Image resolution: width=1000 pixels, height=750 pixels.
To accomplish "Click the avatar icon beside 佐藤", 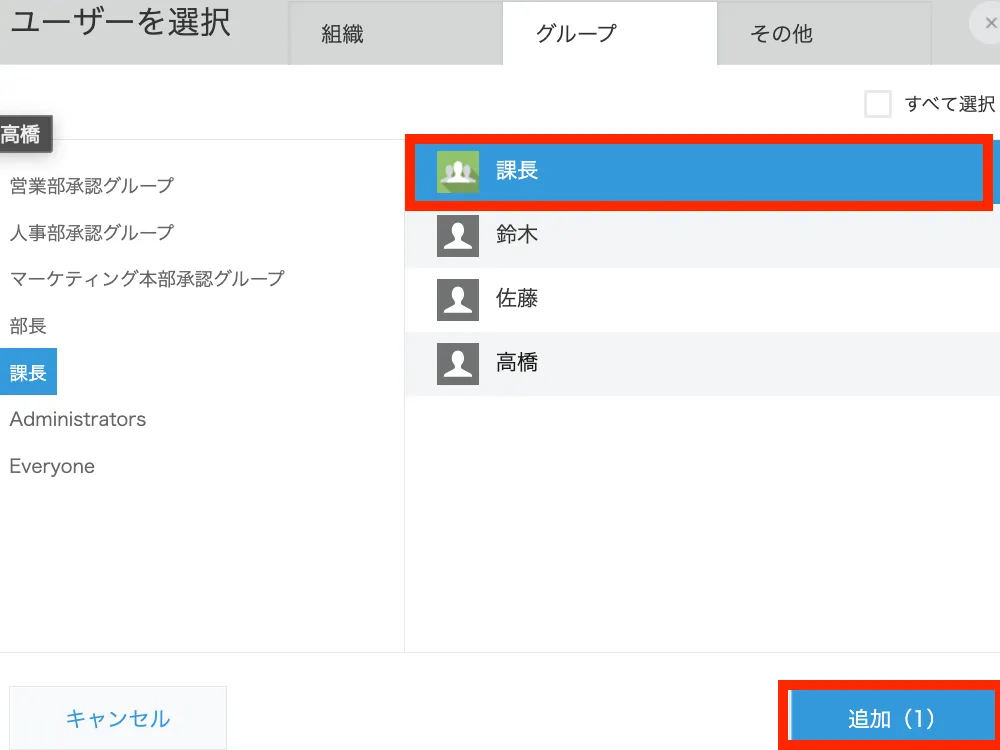I will click(x=458, y=300).
